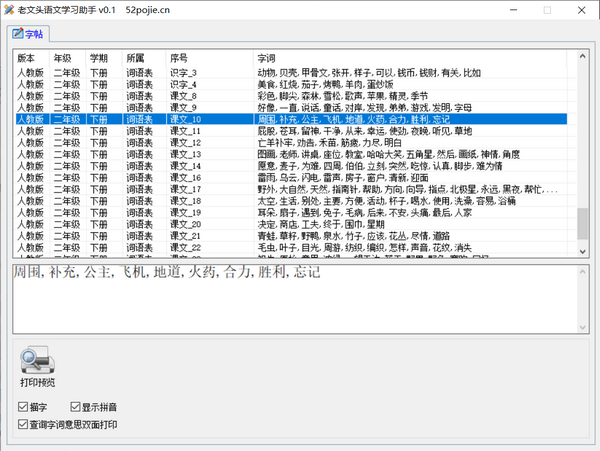Close the application window
600x451 pixels.
[580, 10]
